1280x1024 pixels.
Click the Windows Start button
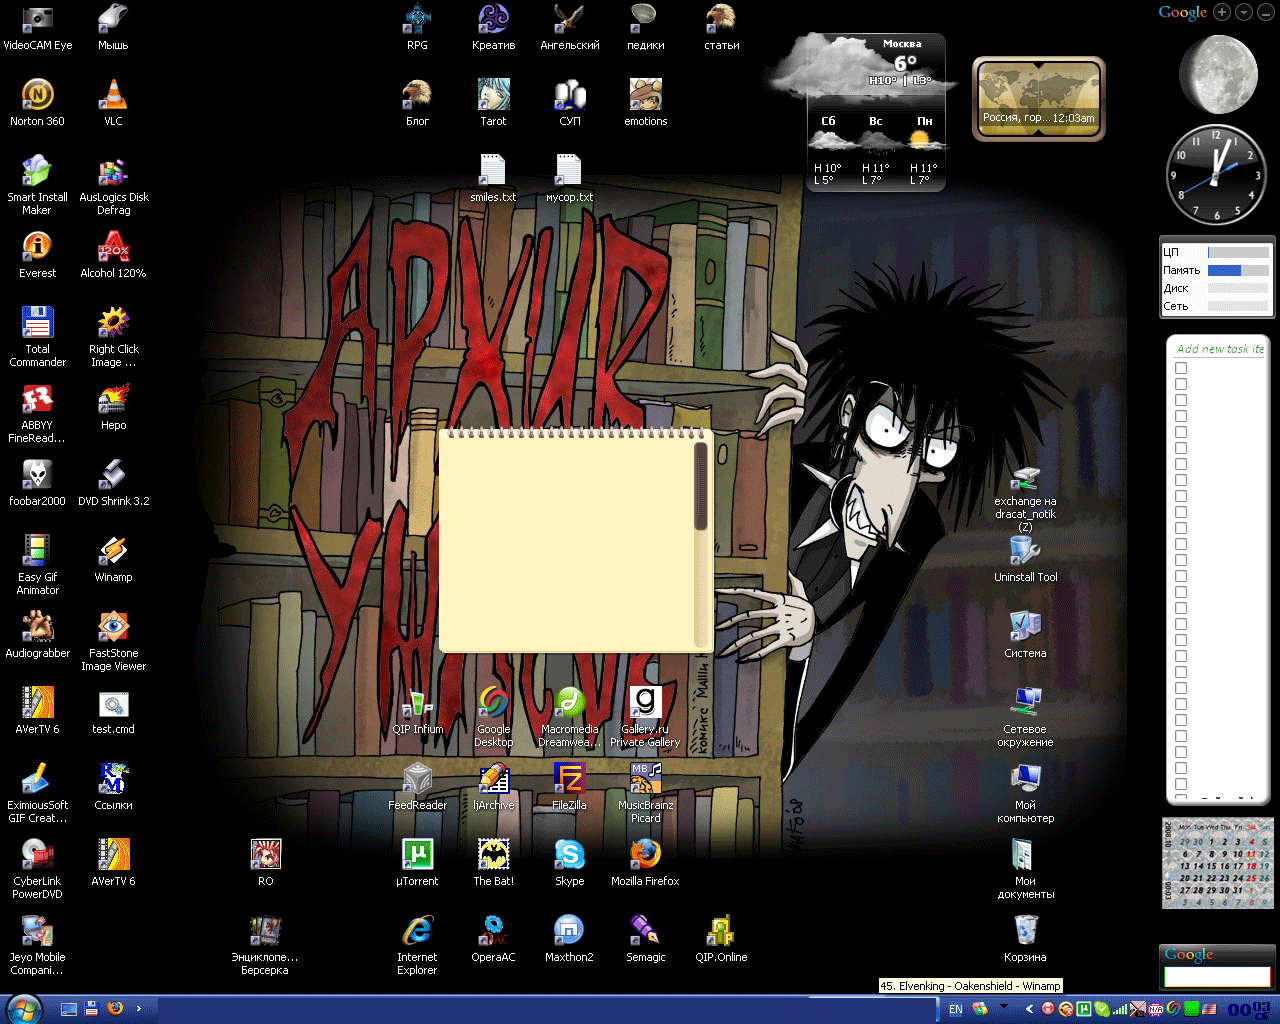click(x=24, y=1009)
